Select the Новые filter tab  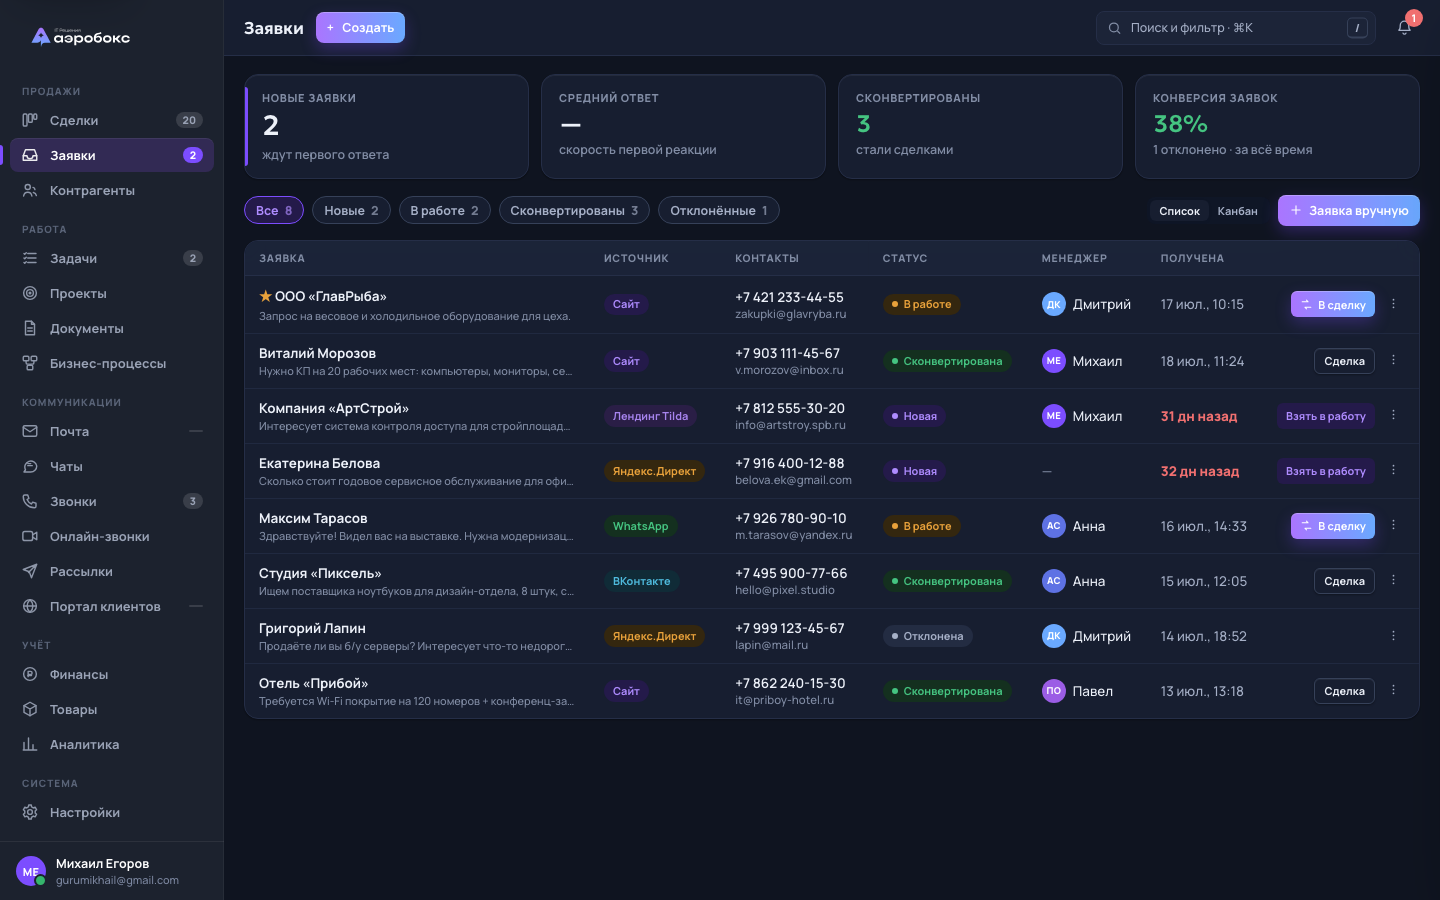point(351,210)
